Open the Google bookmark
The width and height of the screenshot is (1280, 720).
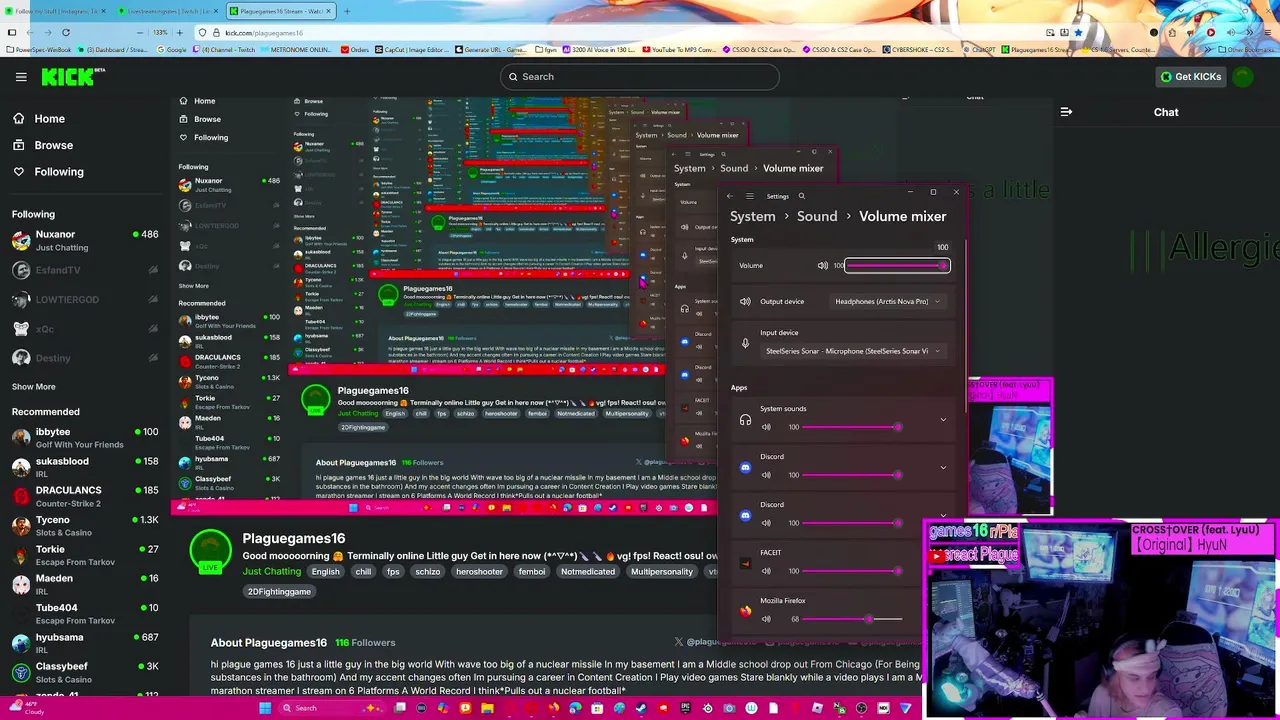point(171,49)
